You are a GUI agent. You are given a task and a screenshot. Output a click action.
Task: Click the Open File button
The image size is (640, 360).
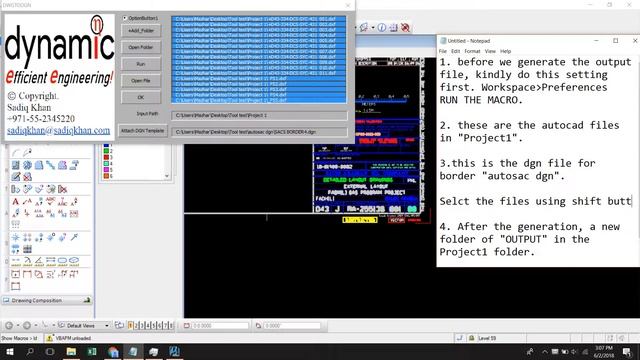(x=141, y=81)
